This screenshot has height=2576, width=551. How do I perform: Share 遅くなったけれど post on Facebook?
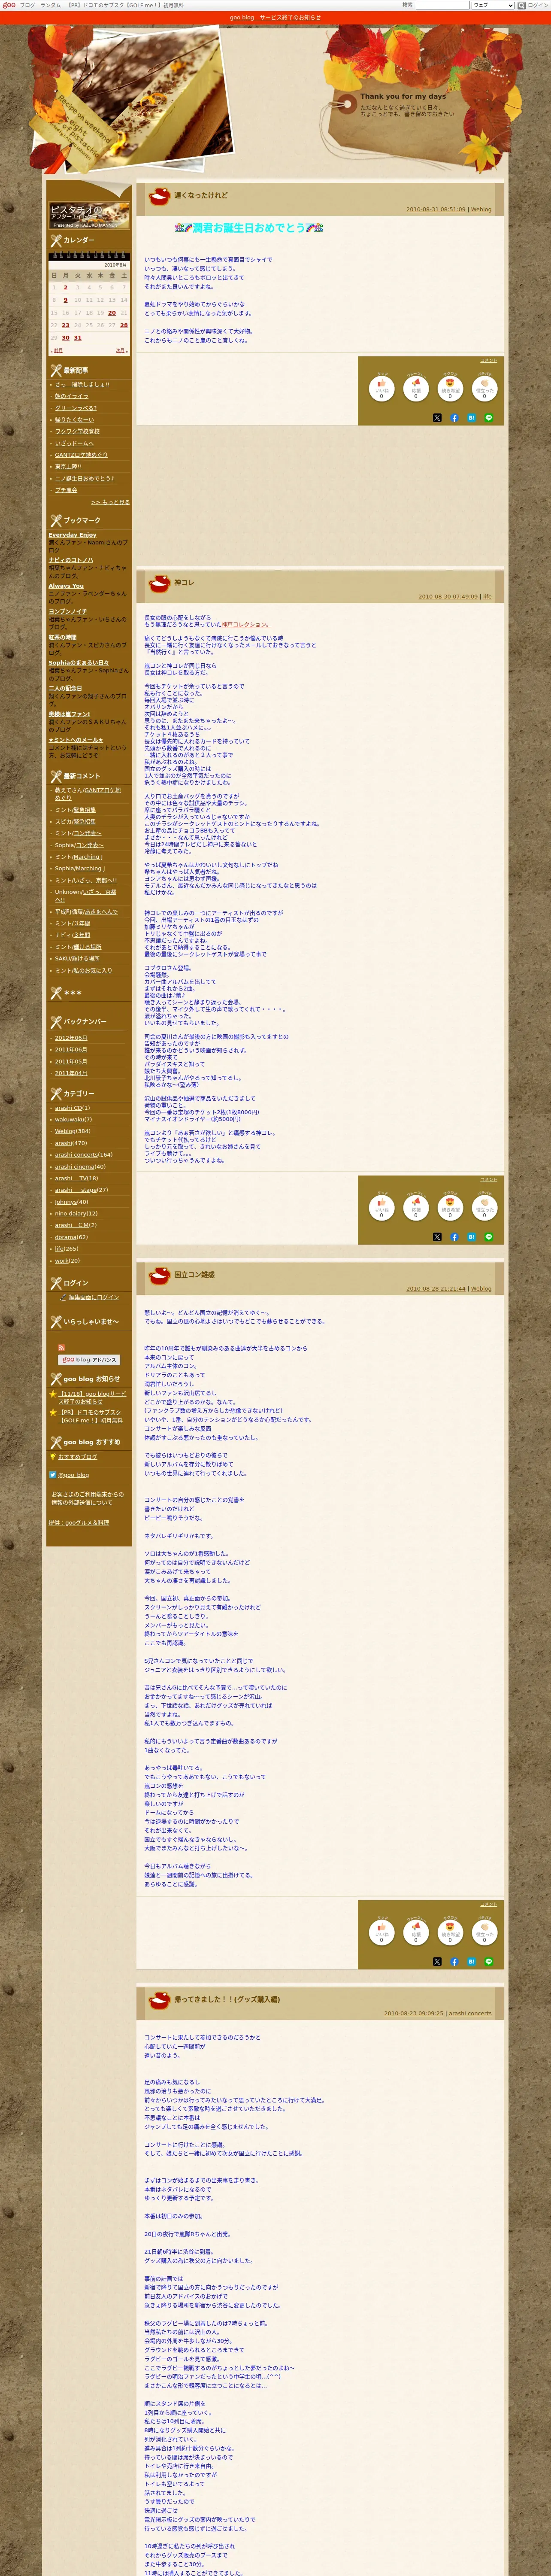click(x=454, y=418)
